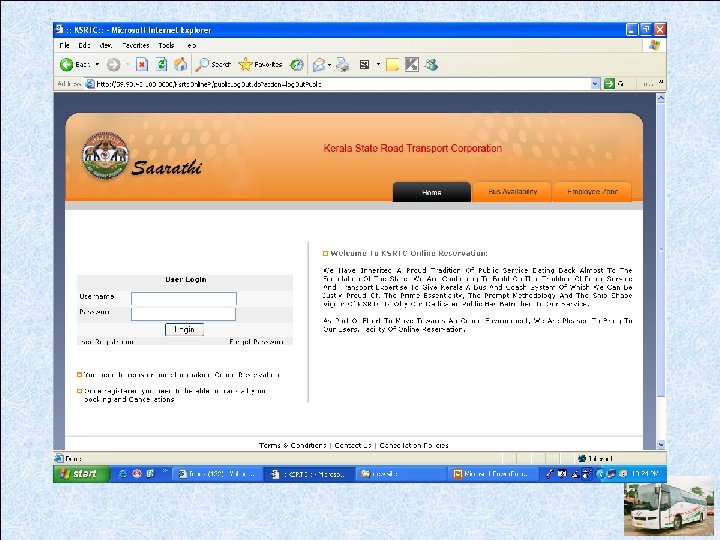720x540 pixels.
Task: Click the Stop loading icon
Action: tap(142, 65)
